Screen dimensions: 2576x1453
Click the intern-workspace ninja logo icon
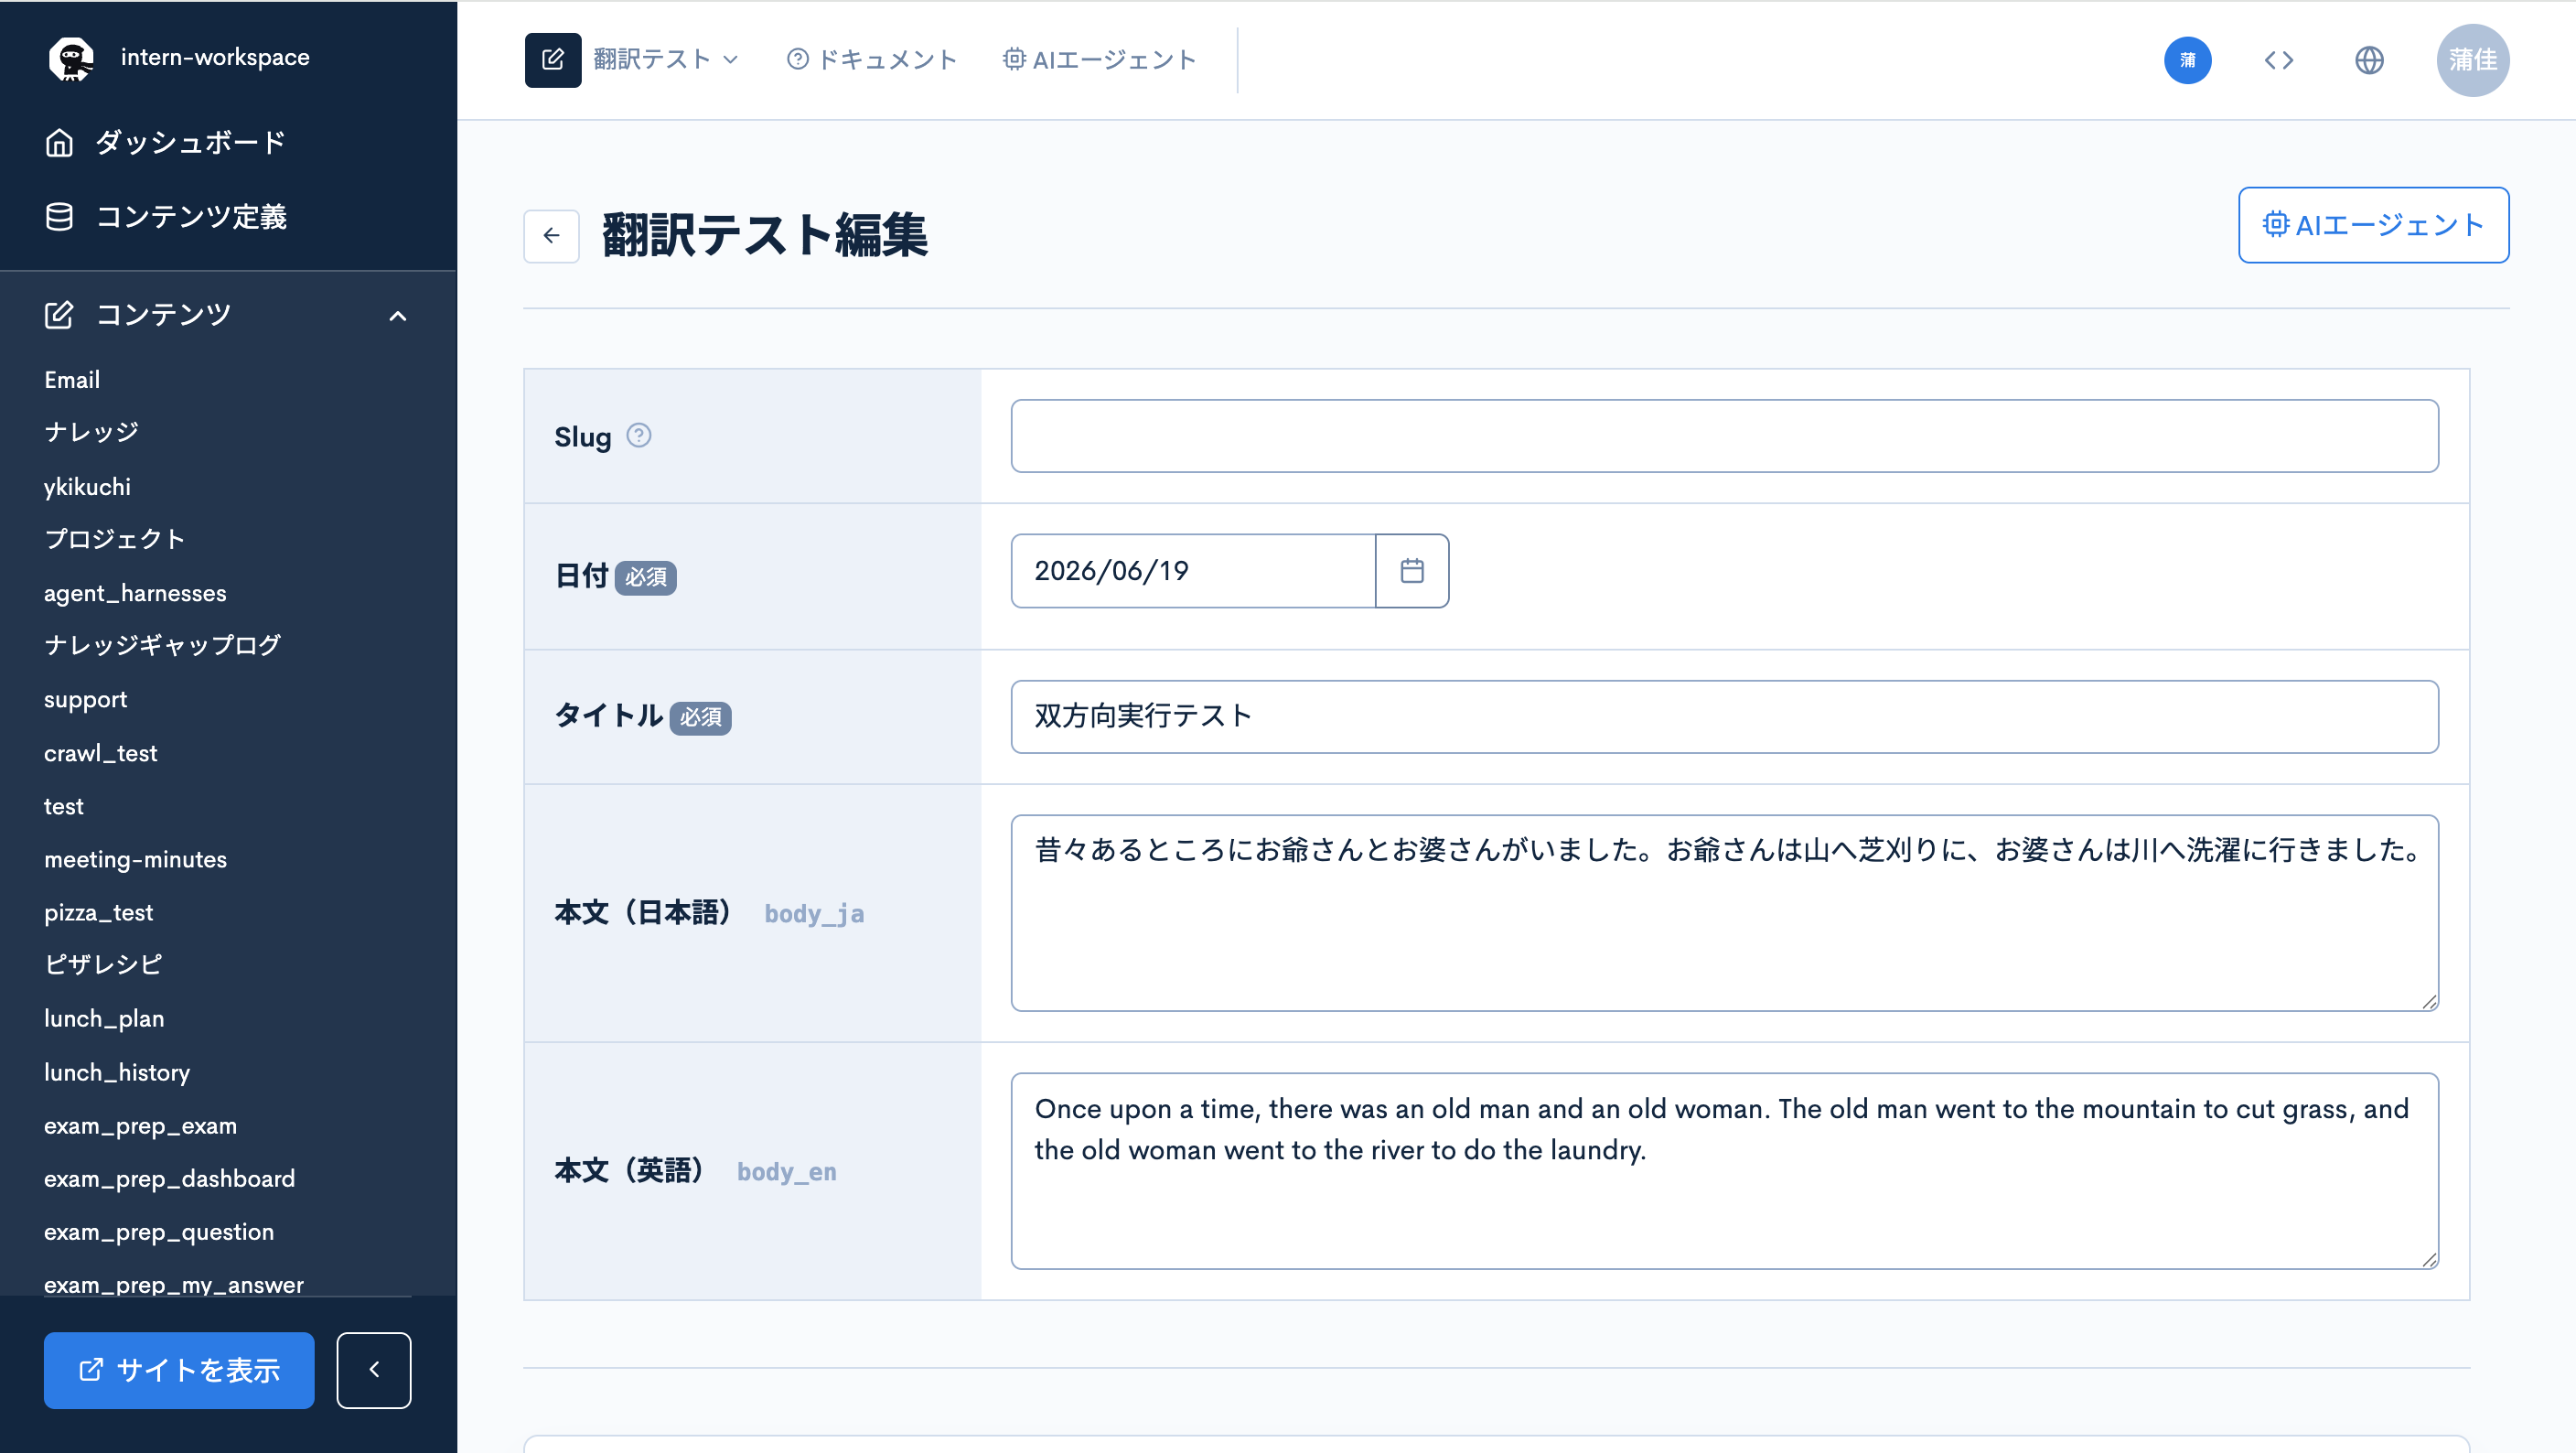[x=72, y=58]
